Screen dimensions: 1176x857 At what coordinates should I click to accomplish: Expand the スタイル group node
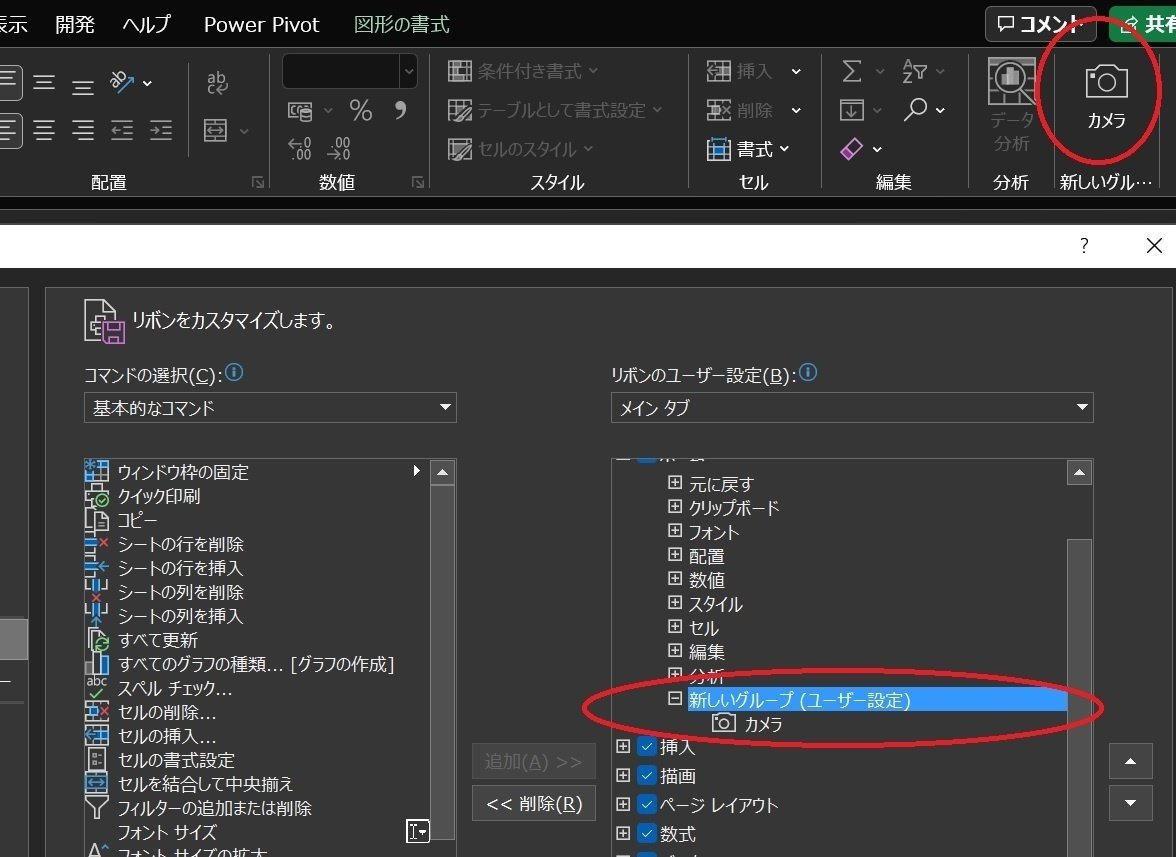[675, 603]
